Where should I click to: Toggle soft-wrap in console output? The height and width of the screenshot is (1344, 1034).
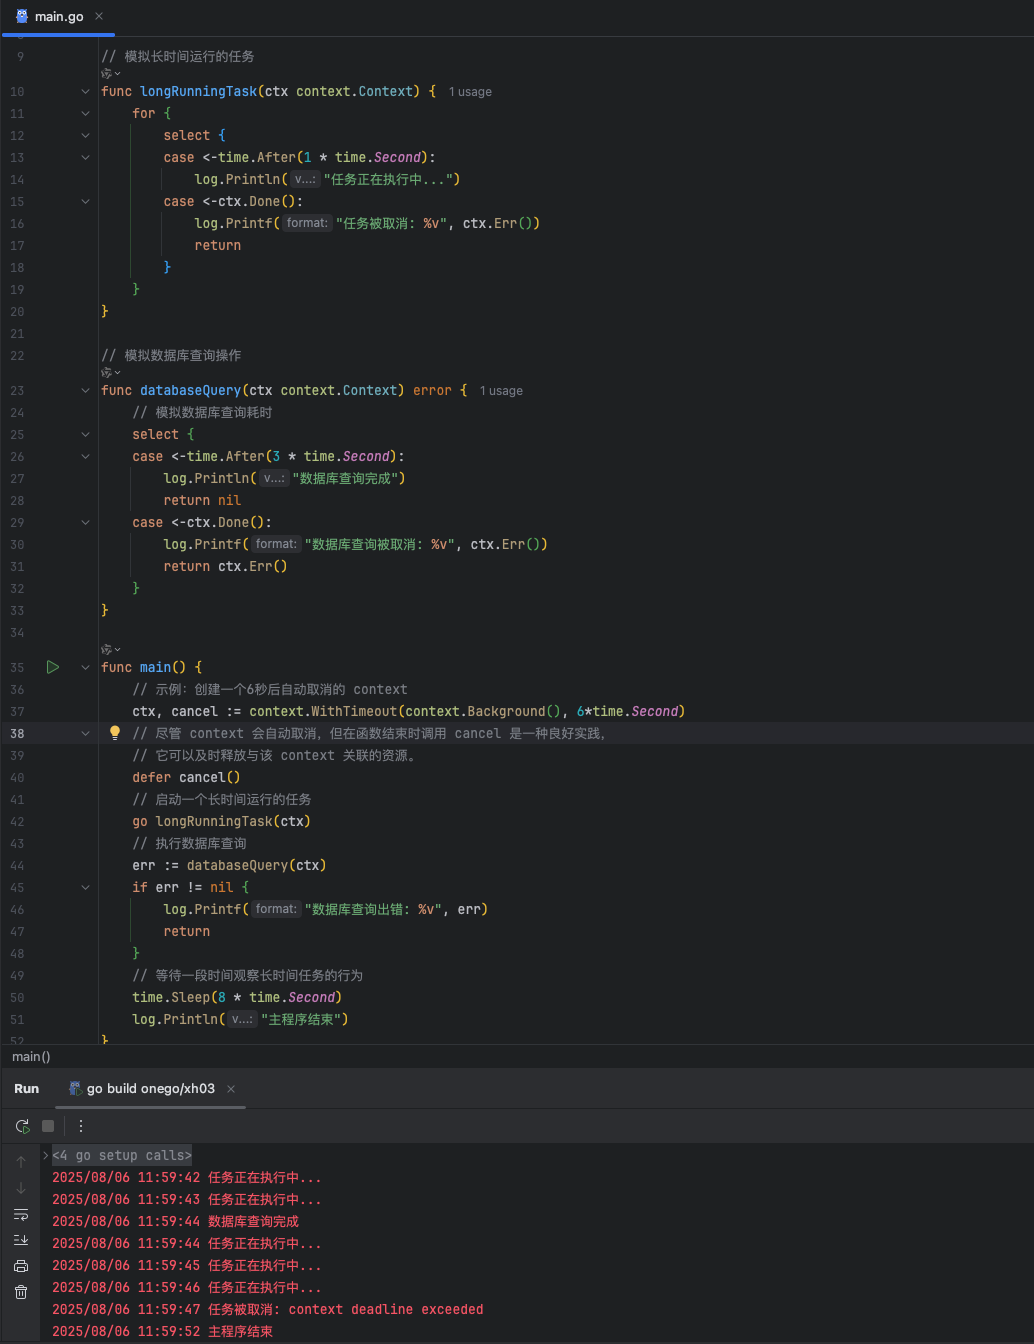point(21,1214)
